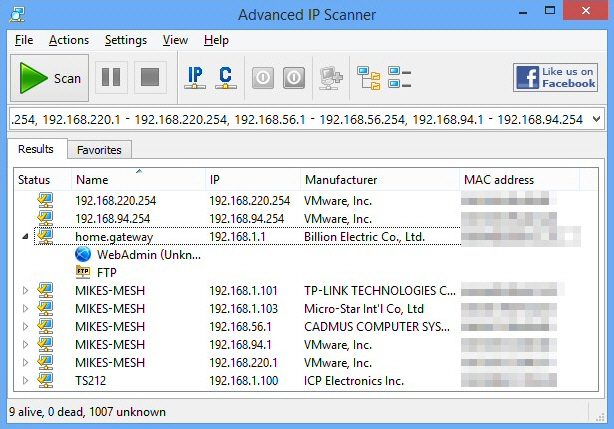The image size is (614, 429).
Task: Click the first gray power button icon
Action: (263, 78)
